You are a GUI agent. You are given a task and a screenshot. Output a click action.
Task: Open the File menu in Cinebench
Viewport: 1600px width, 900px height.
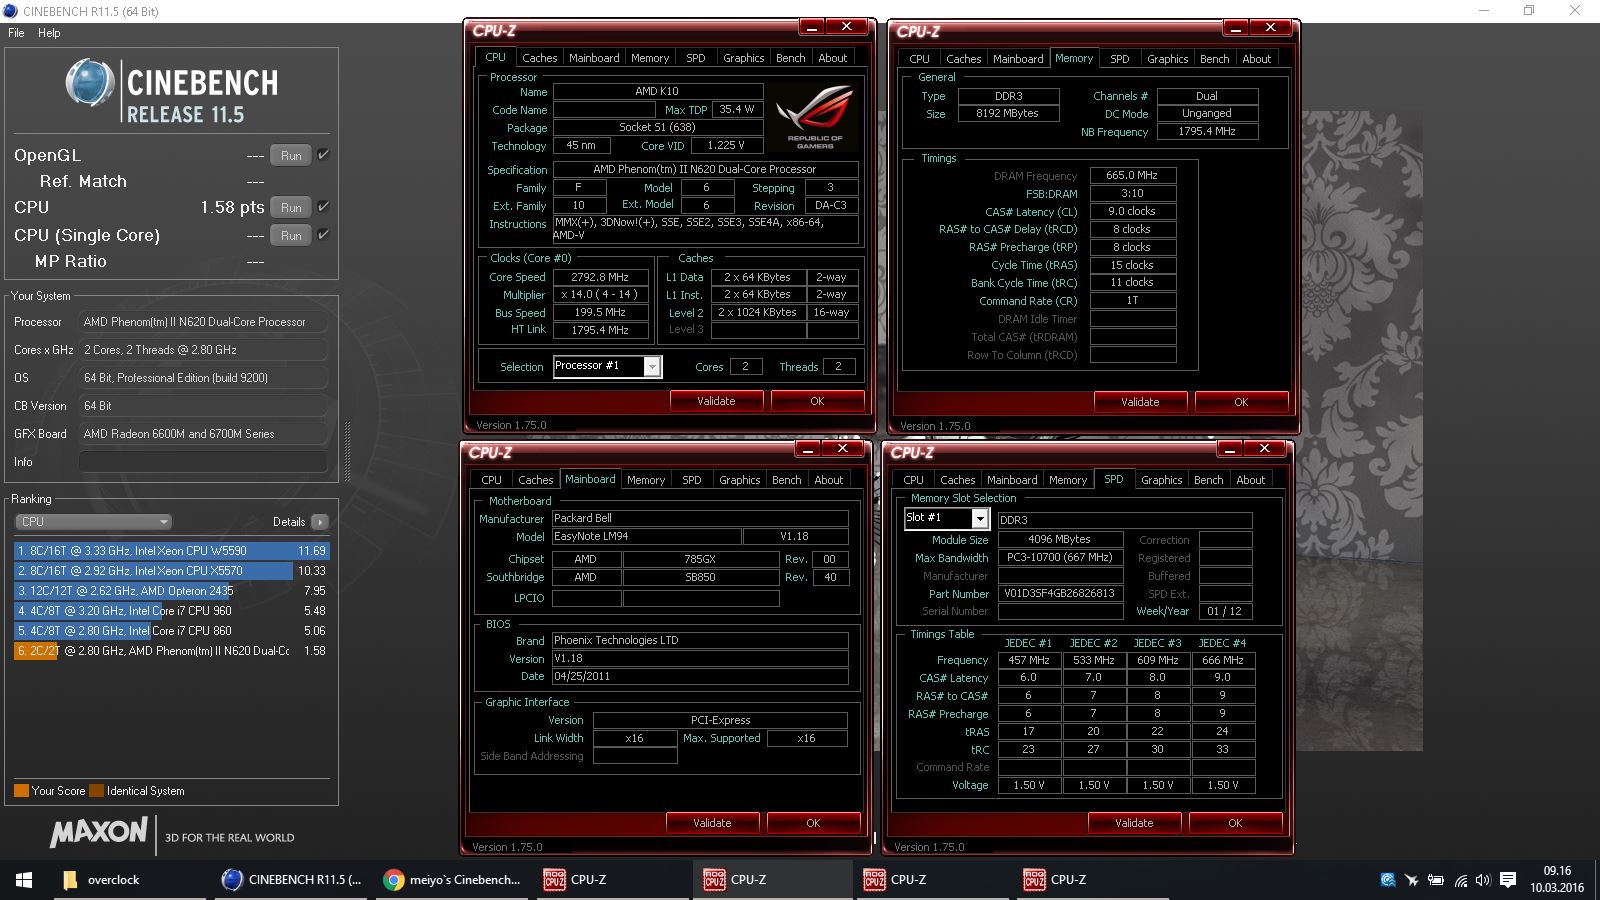[16, 33]
